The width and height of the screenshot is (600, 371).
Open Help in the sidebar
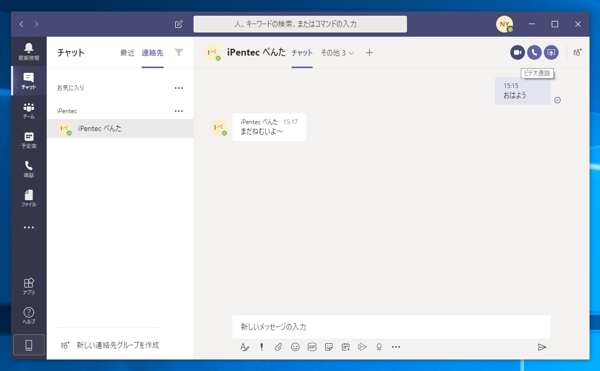[29, 316]
